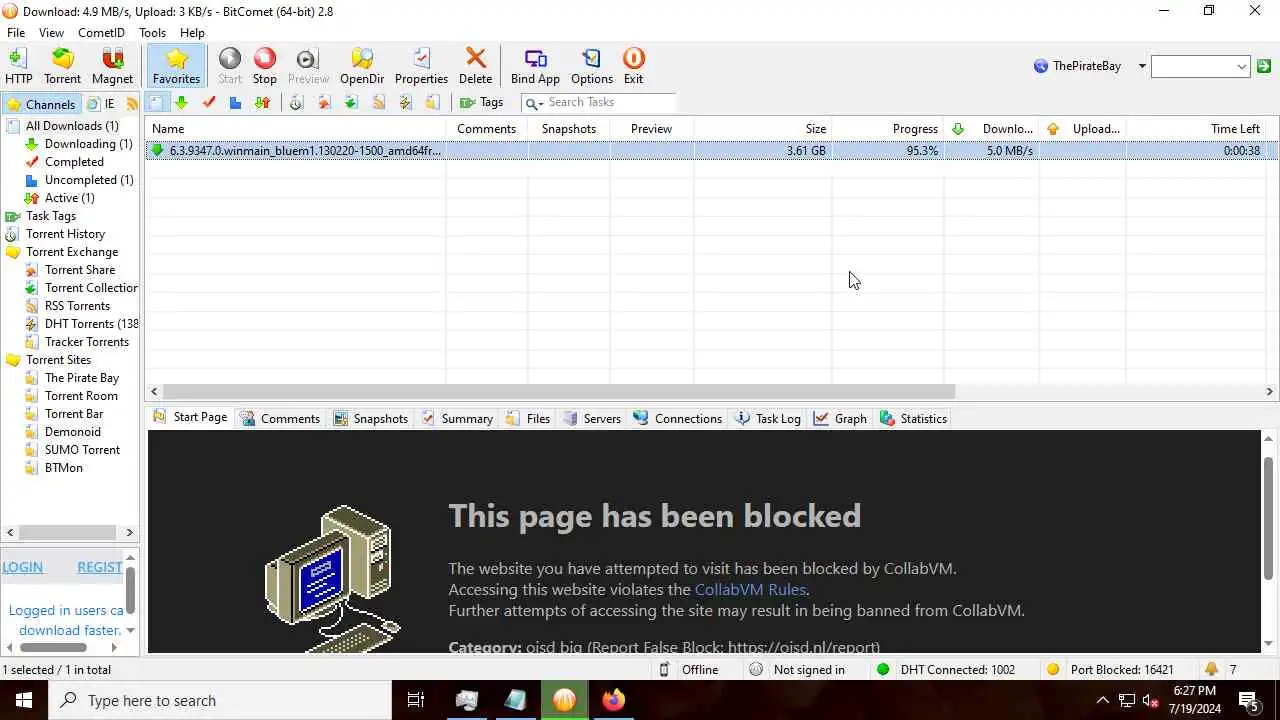Open the torrent search combo box
Screen dimensions: 1280x720
point(1200,66)
